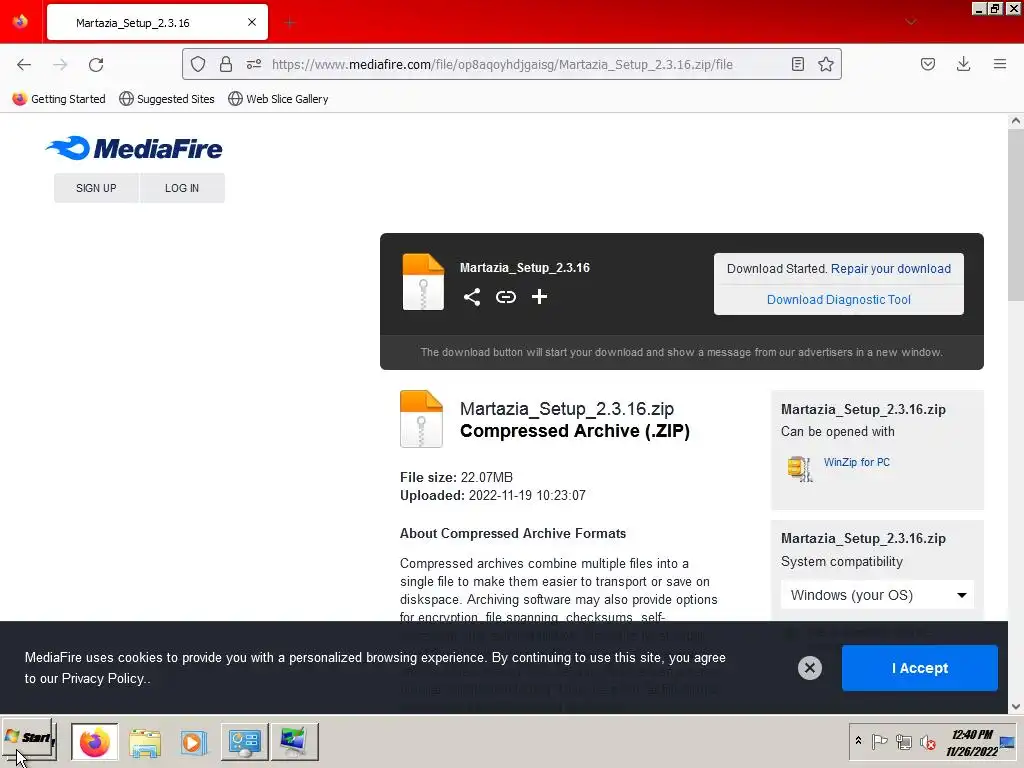Viewport: 1024px width, 768px height.
Task: Click the share icon under Martazia_Setup_2.3.16
Action: [472, 297]
